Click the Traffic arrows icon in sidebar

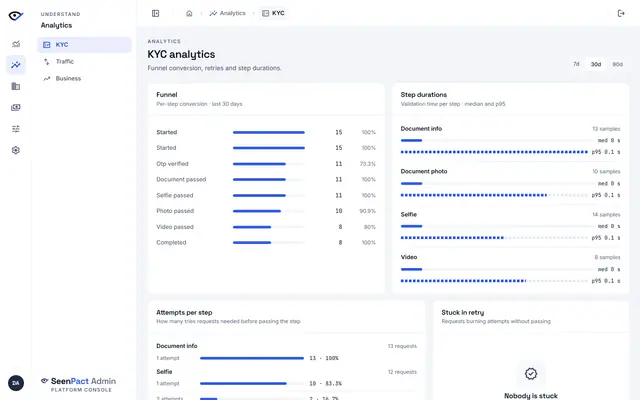click(x=47, y=62)
